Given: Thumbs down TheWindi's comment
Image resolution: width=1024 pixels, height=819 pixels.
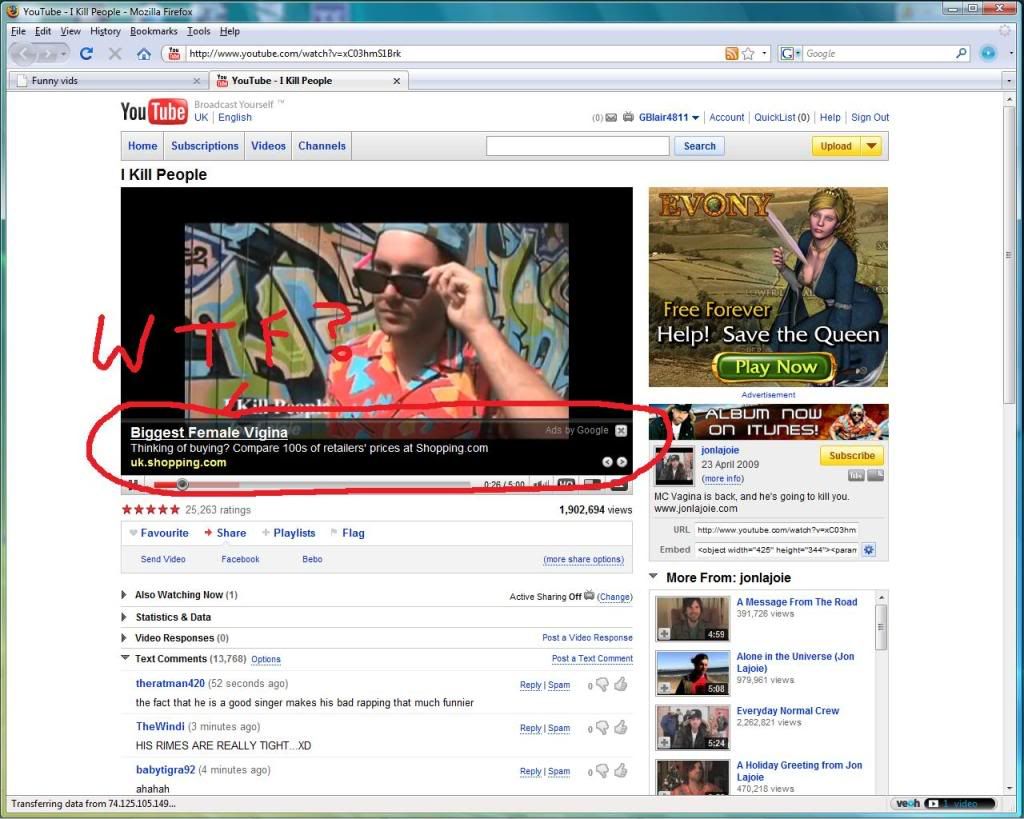Looking at the screenshot, I should tap(604, 728).
